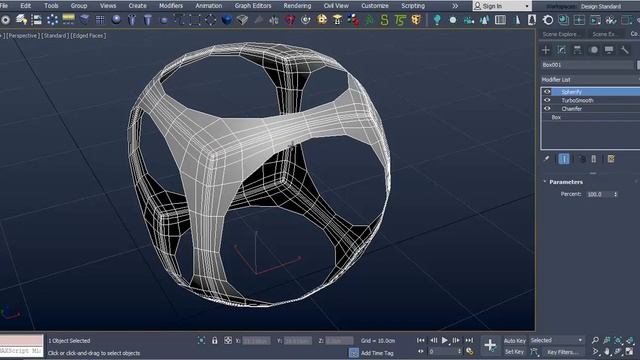Open Key Filters dialog

(562, 352)
